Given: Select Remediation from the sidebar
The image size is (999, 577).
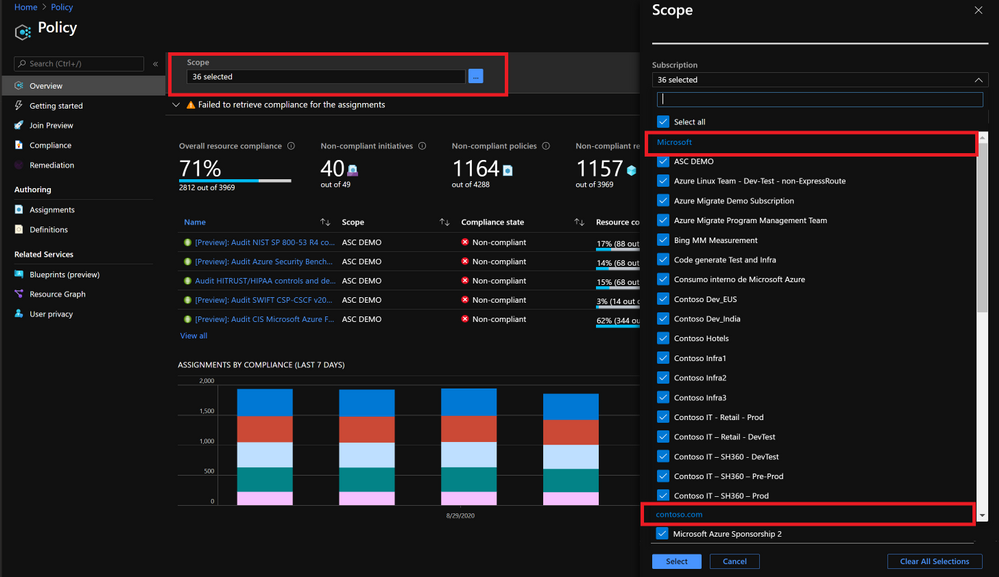Looking at the screenshot, I should tap(50, 164).
